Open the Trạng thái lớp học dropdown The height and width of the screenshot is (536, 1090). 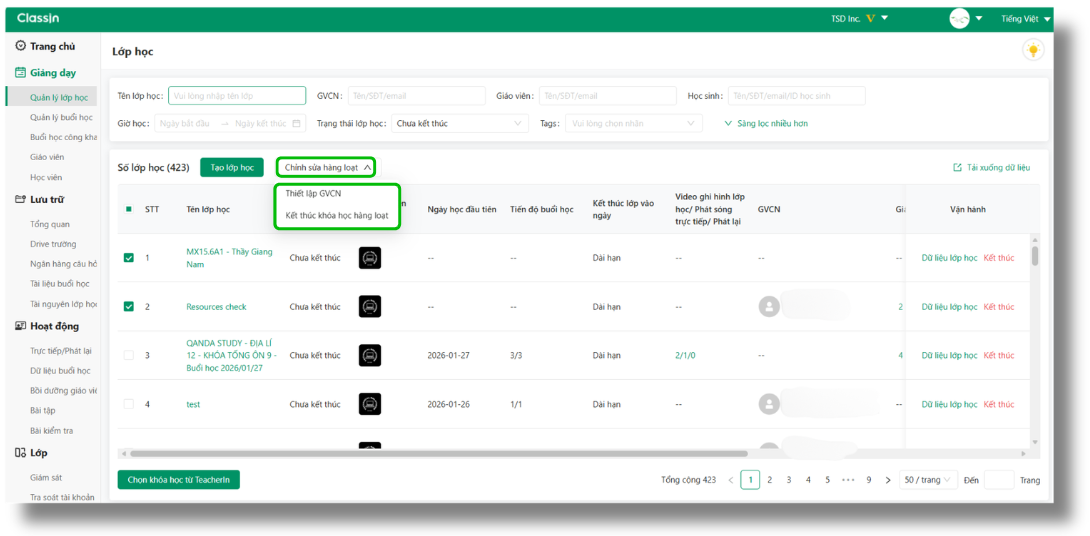(x=462, y=124)
